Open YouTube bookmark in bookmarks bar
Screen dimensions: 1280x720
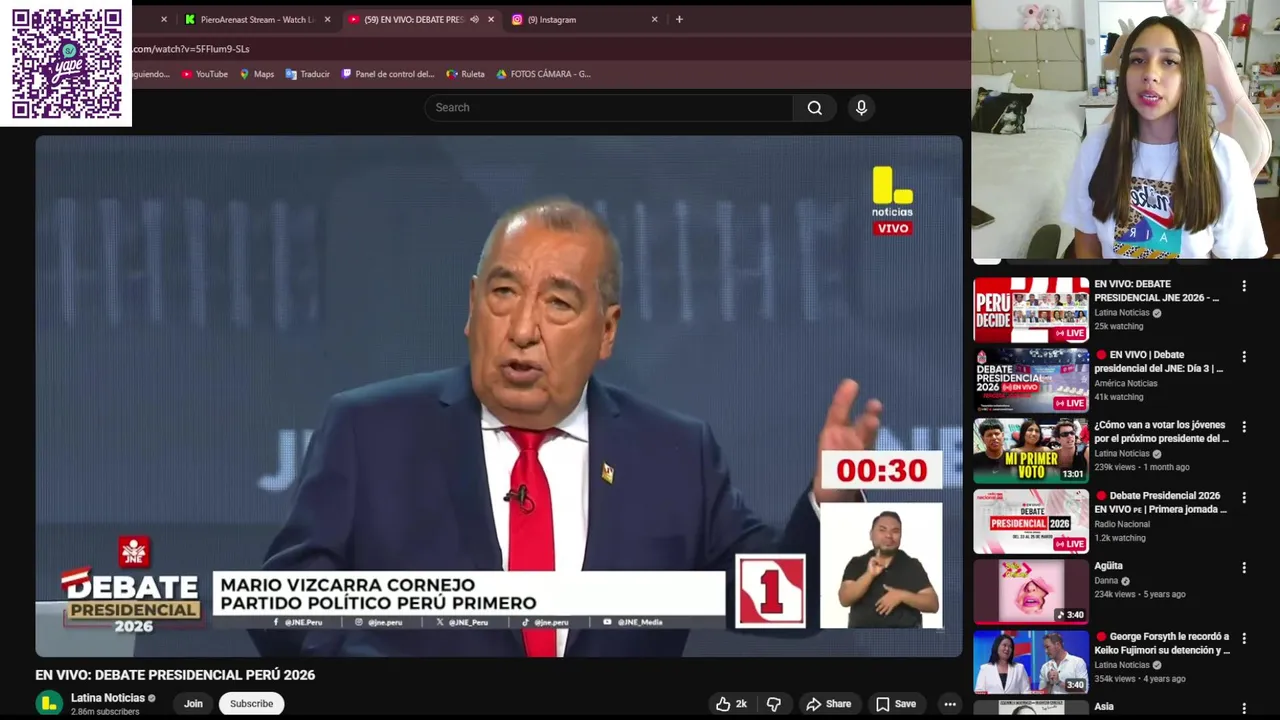pyautogui.click(x=205, y=74)
